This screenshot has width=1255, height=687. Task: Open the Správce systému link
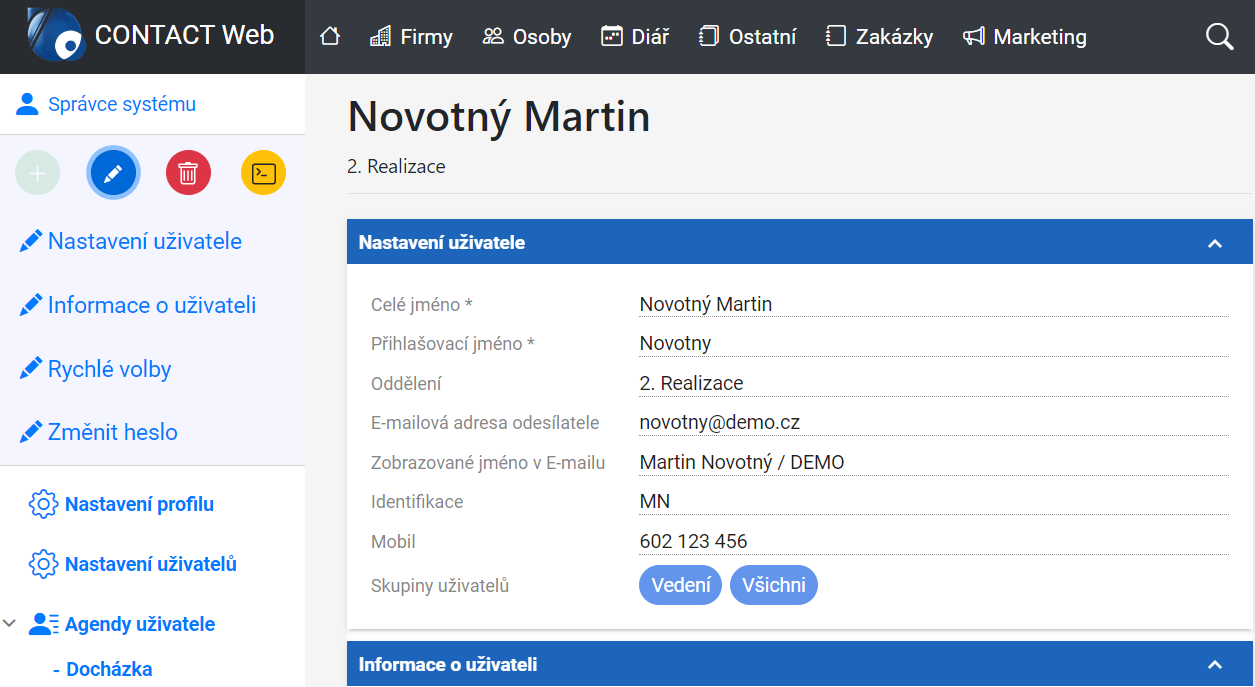point(122,104)
